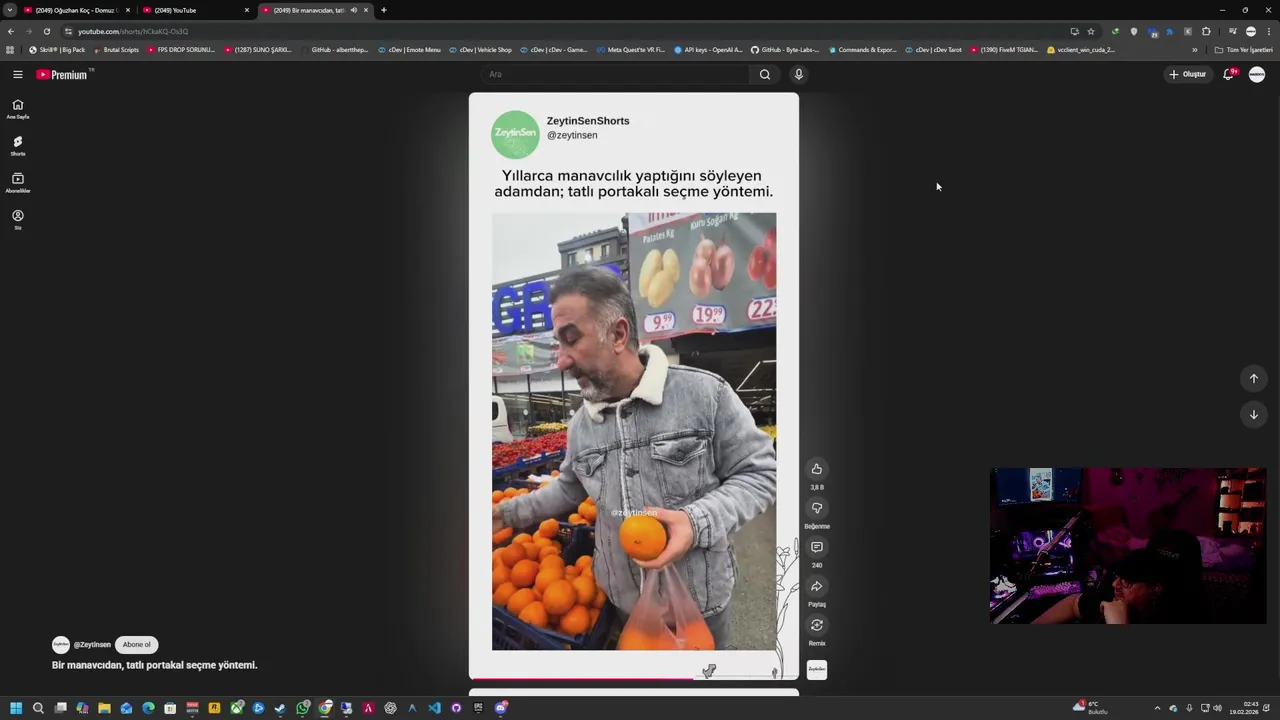Go to previous Short with up arrow
This screenshot has height=720, width=1280.
click(1254, 378)
